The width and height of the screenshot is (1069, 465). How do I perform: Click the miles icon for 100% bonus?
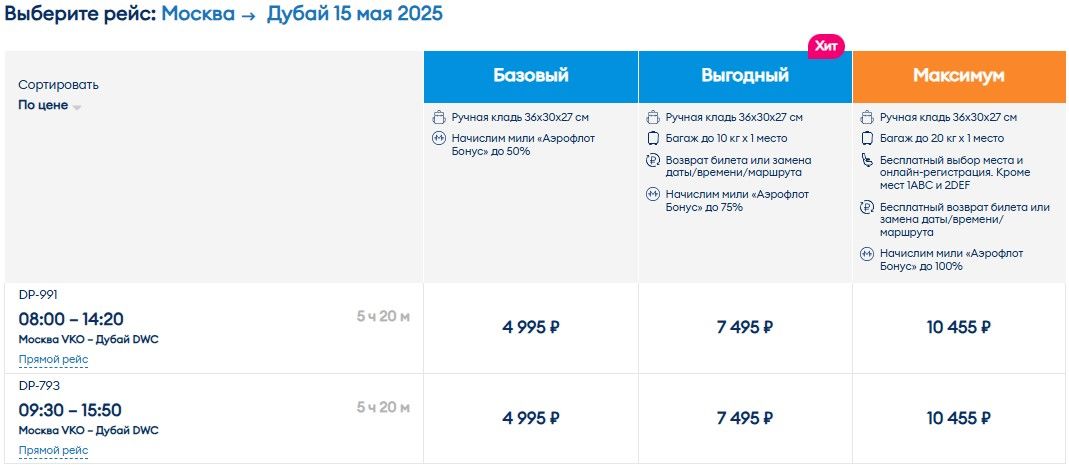coord(867,254)
